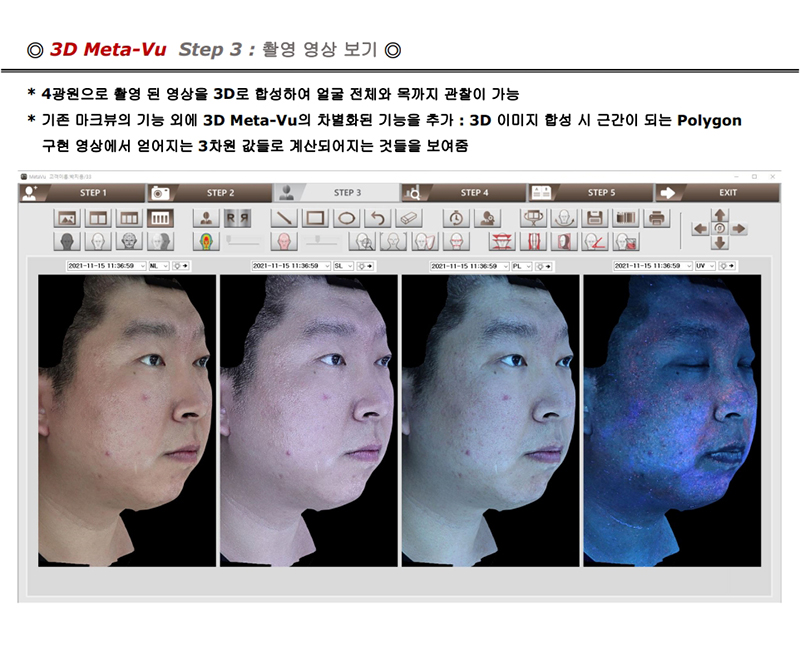The width and height of the screenshot is (800, 659).
Task: Click the floppy disk save icon
Action: (x=594, y=217)
